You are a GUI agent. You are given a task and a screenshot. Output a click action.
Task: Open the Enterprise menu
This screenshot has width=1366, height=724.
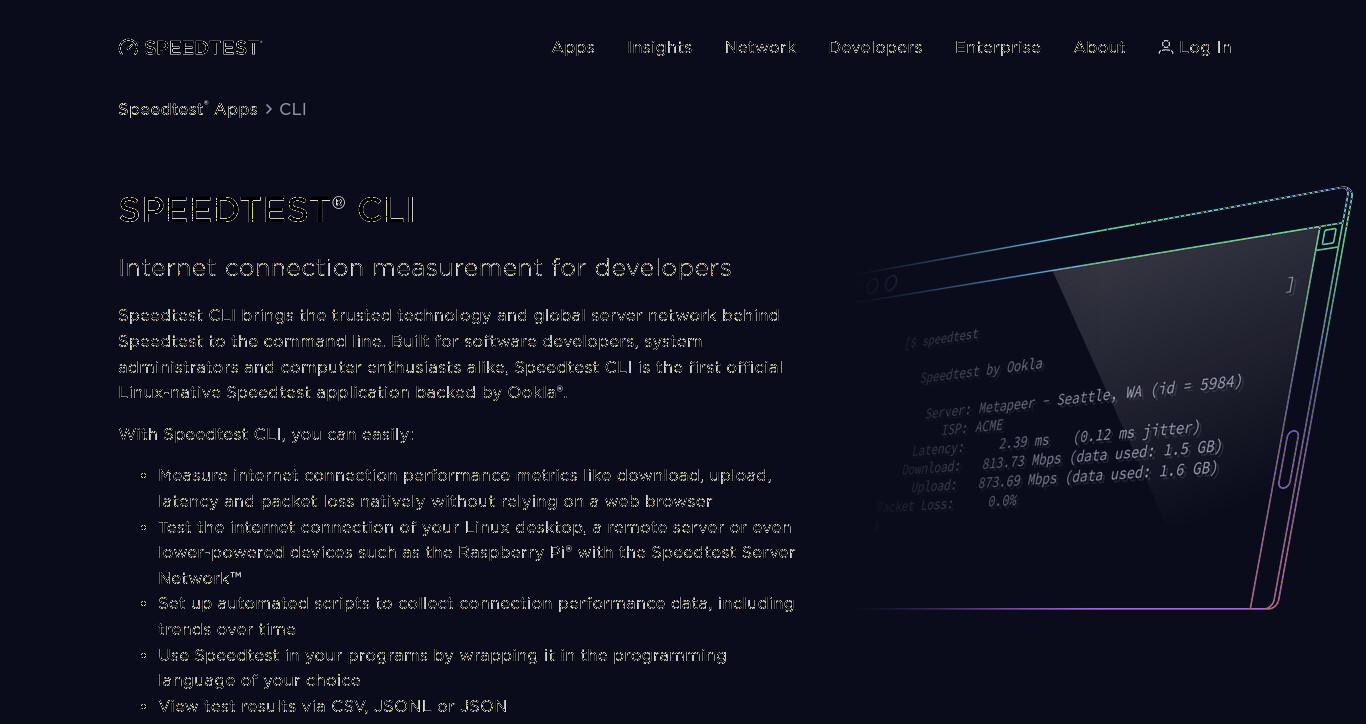pyautogui.click(x=997, y=47)
